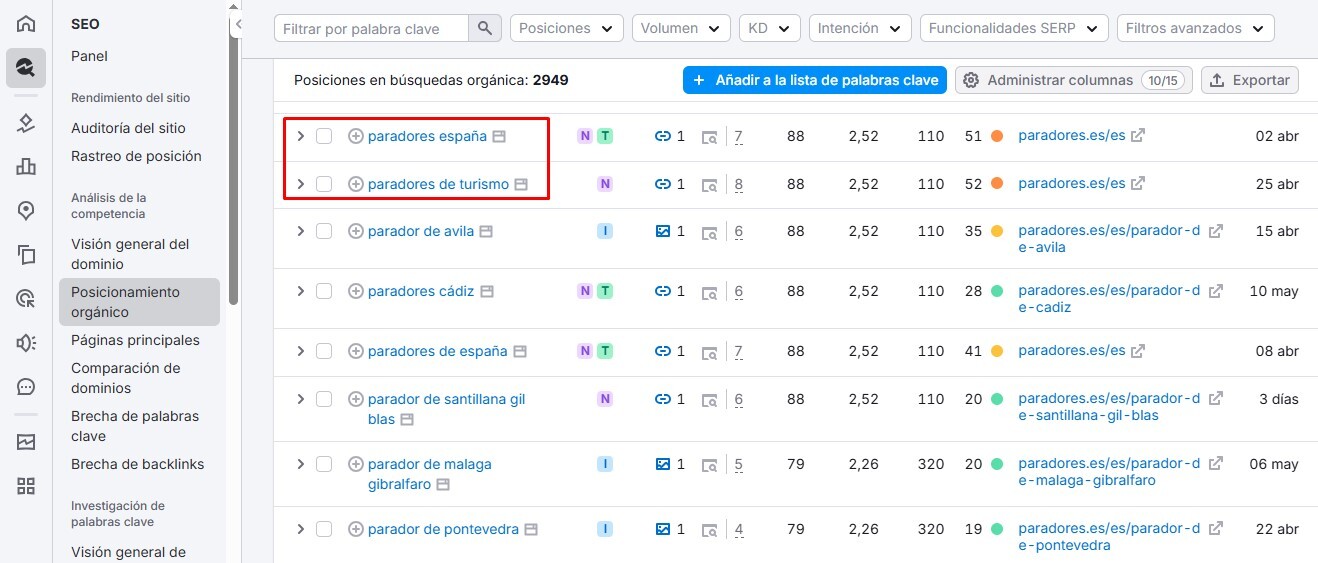Click the image feature icon in the 'parador de avila' row

662,231
